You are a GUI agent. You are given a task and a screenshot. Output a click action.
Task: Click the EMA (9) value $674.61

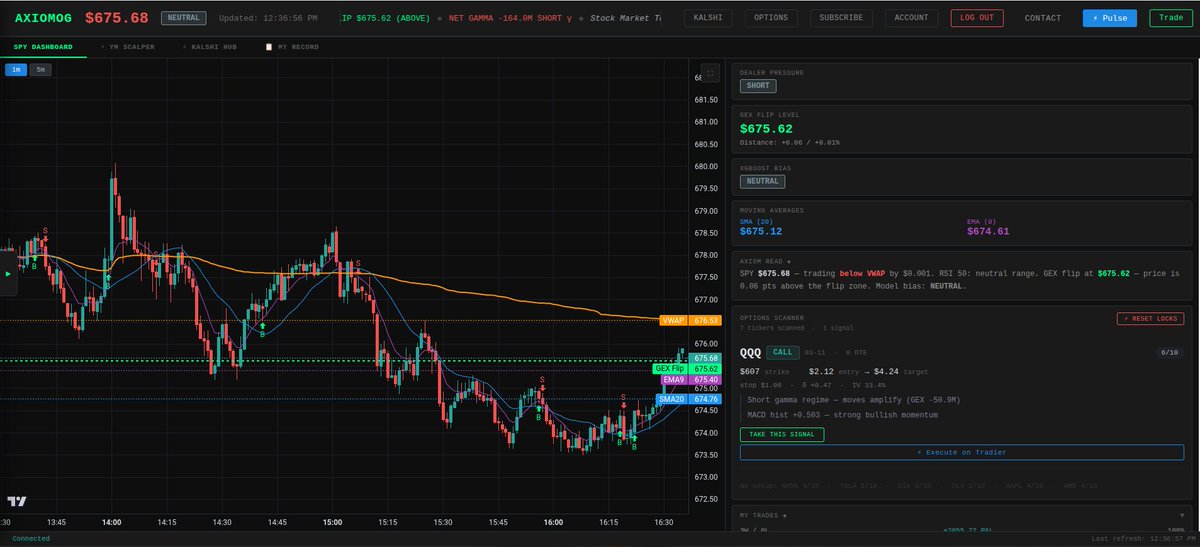tap(988, 231)
